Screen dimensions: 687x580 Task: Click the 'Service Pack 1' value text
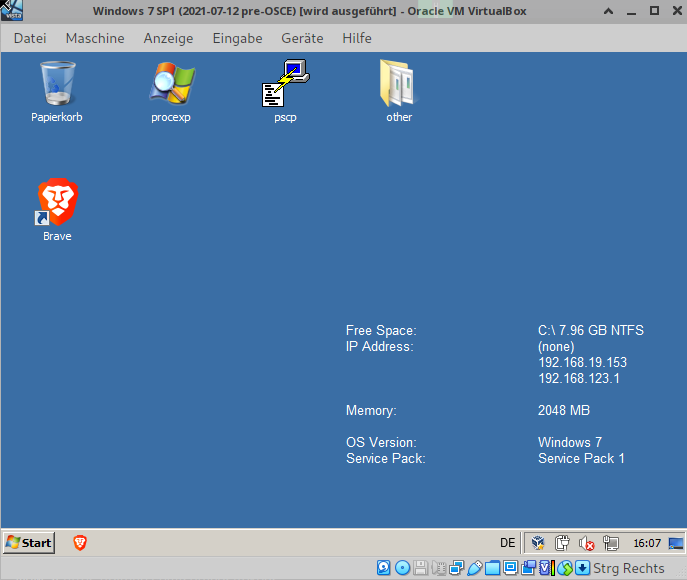581,459
